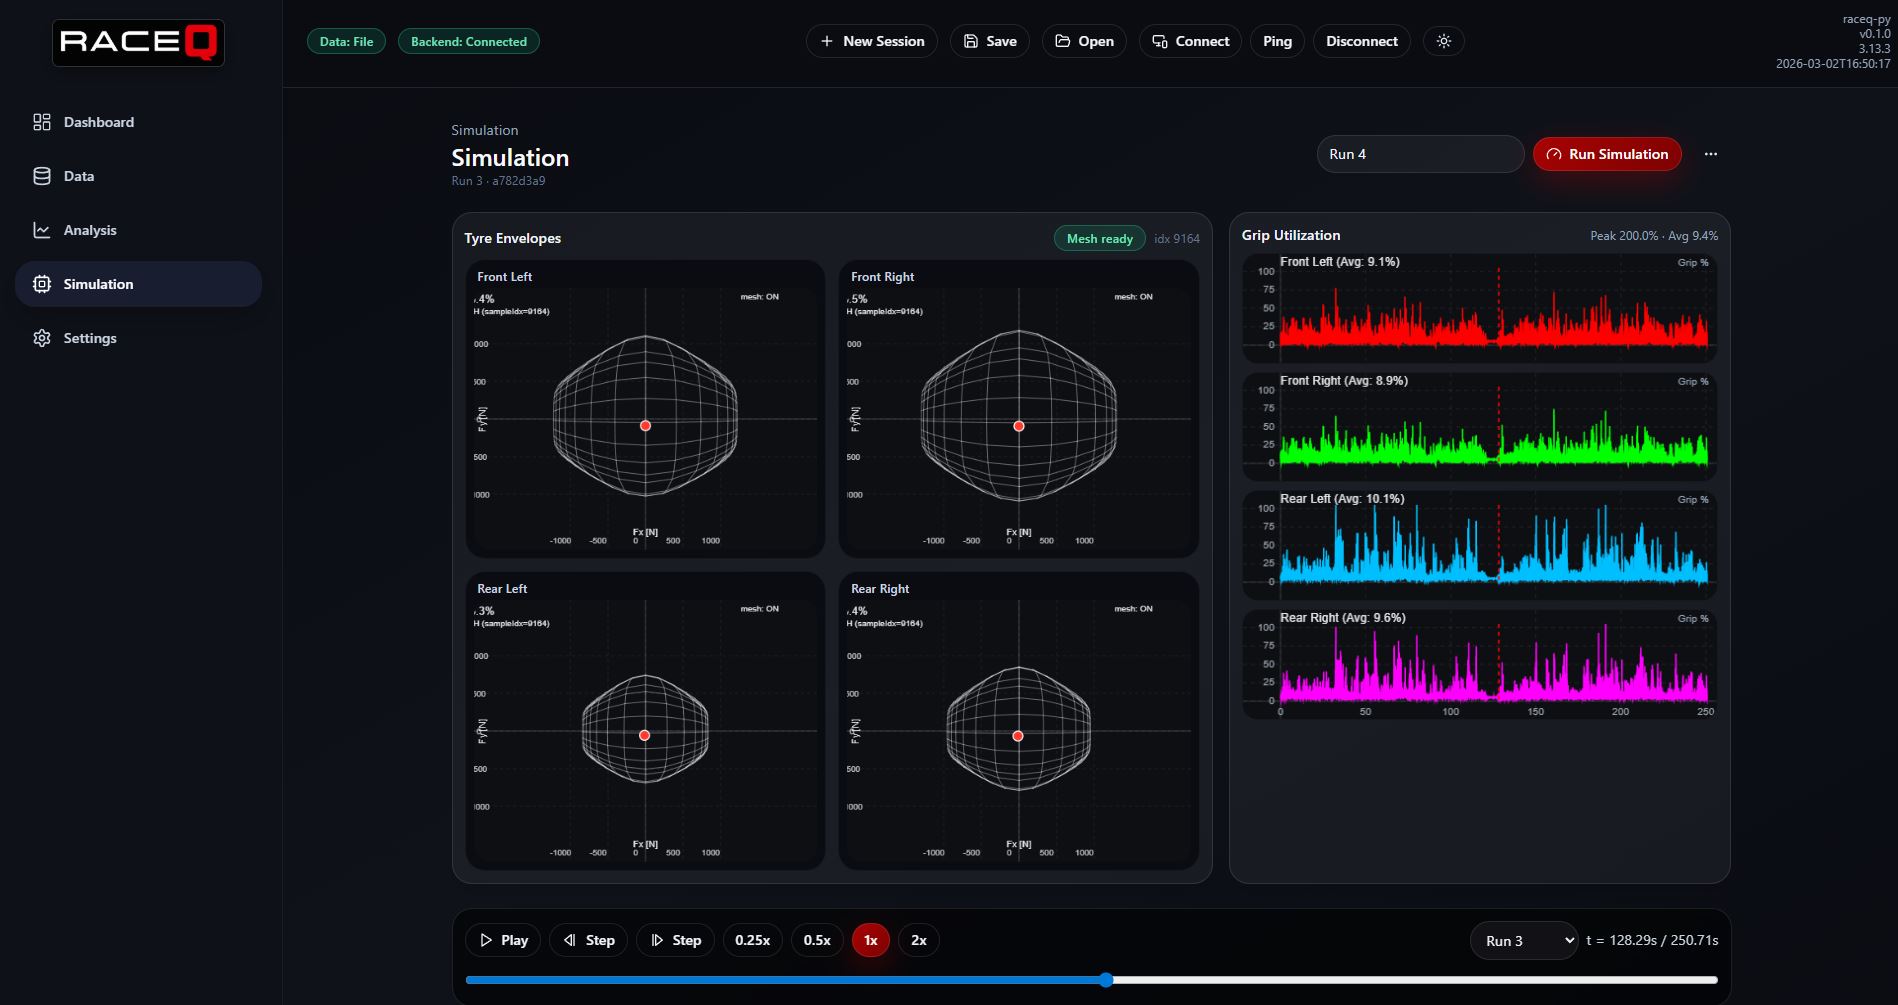Select Simulation in the sidebar
The width and height of the screenshot is (1898, 1005).
click(x=98, y=284)
